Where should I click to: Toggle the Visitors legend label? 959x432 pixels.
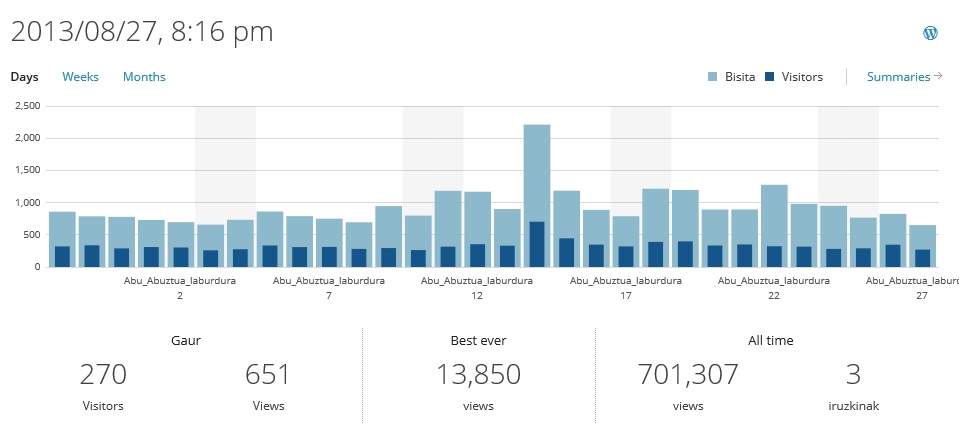[x=802, y=77]
